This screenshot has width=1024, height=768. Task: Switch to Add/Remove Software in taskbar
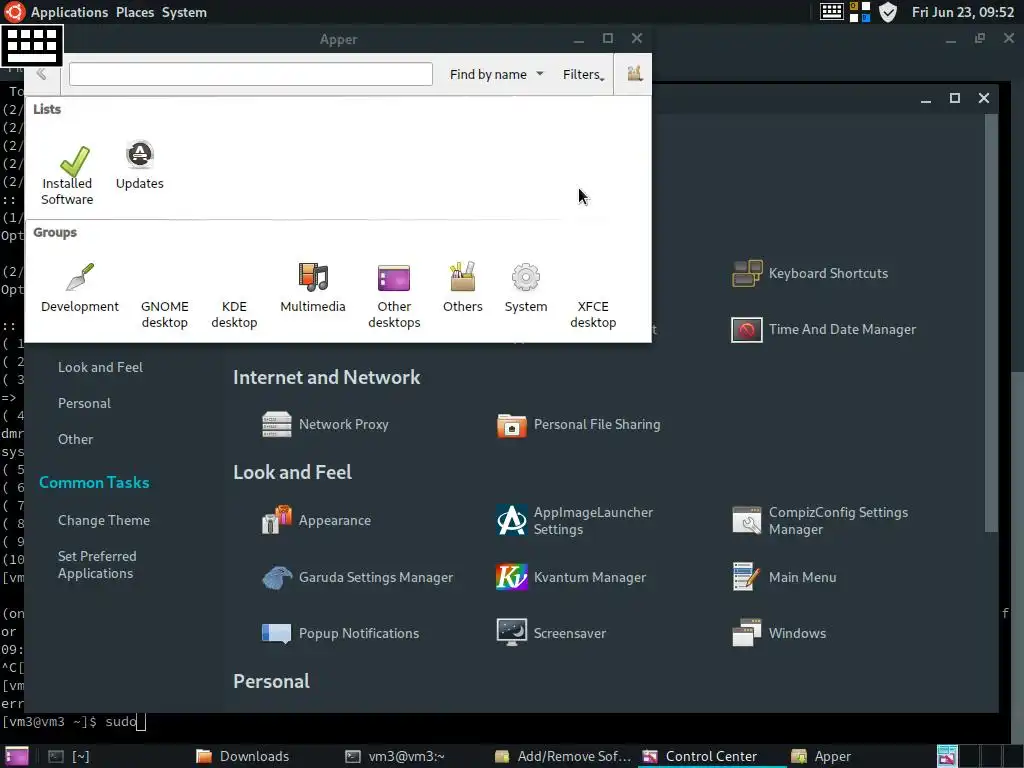point(562,756)
